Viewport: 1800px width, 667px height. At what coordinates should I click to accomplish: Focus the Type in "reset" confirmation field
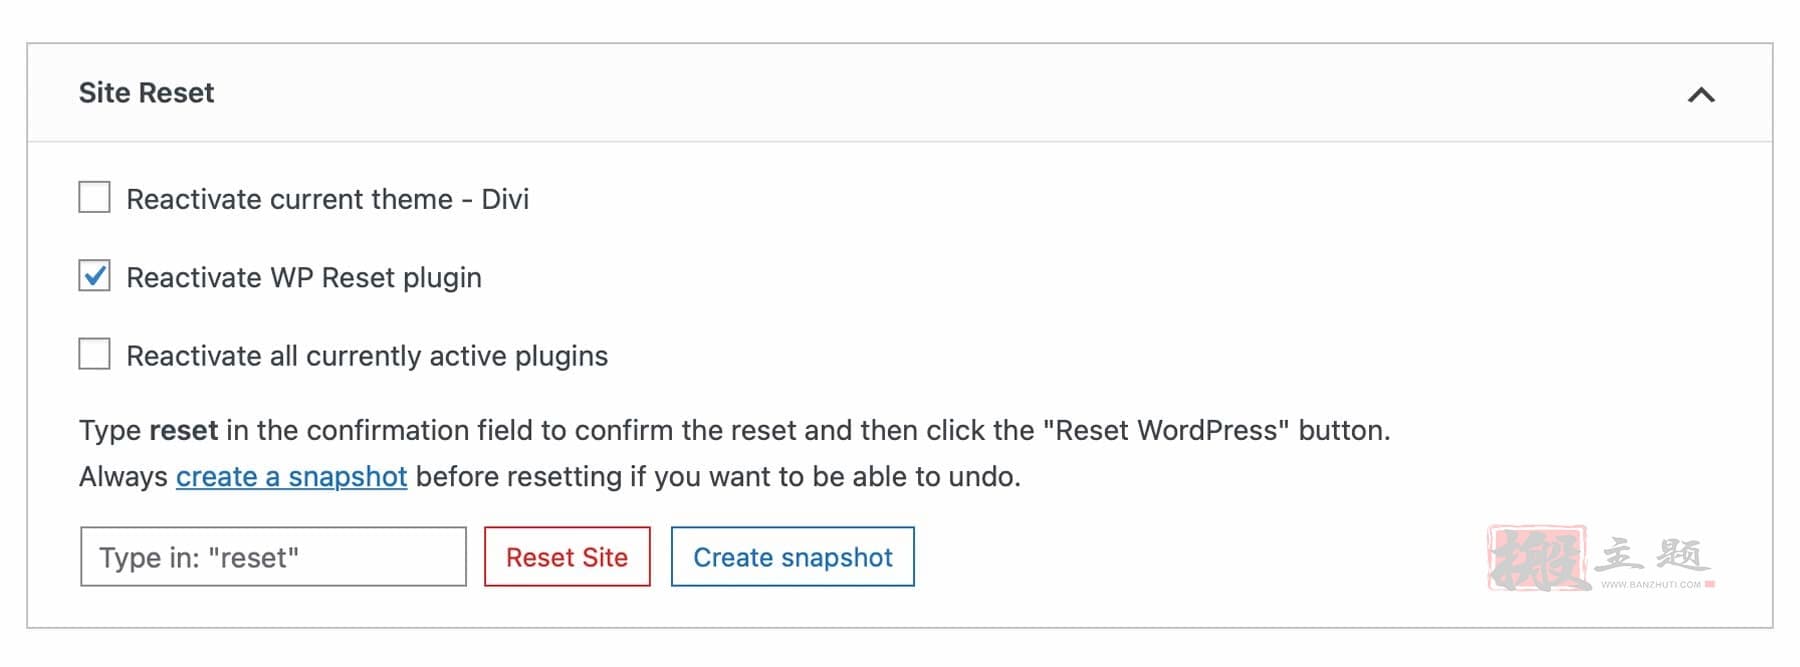pyautogui.click(x=273, y=557)
